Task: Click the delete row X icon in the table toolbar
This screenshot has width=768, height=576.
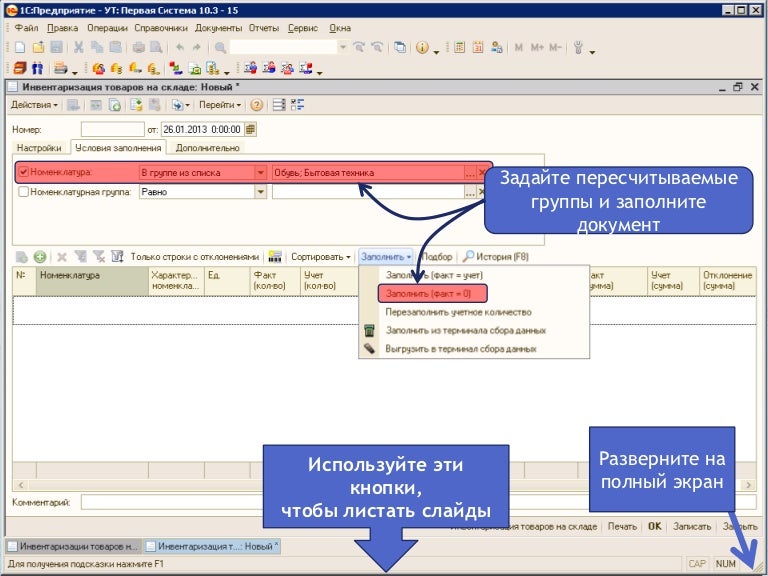Action: [x=62, y=257]
